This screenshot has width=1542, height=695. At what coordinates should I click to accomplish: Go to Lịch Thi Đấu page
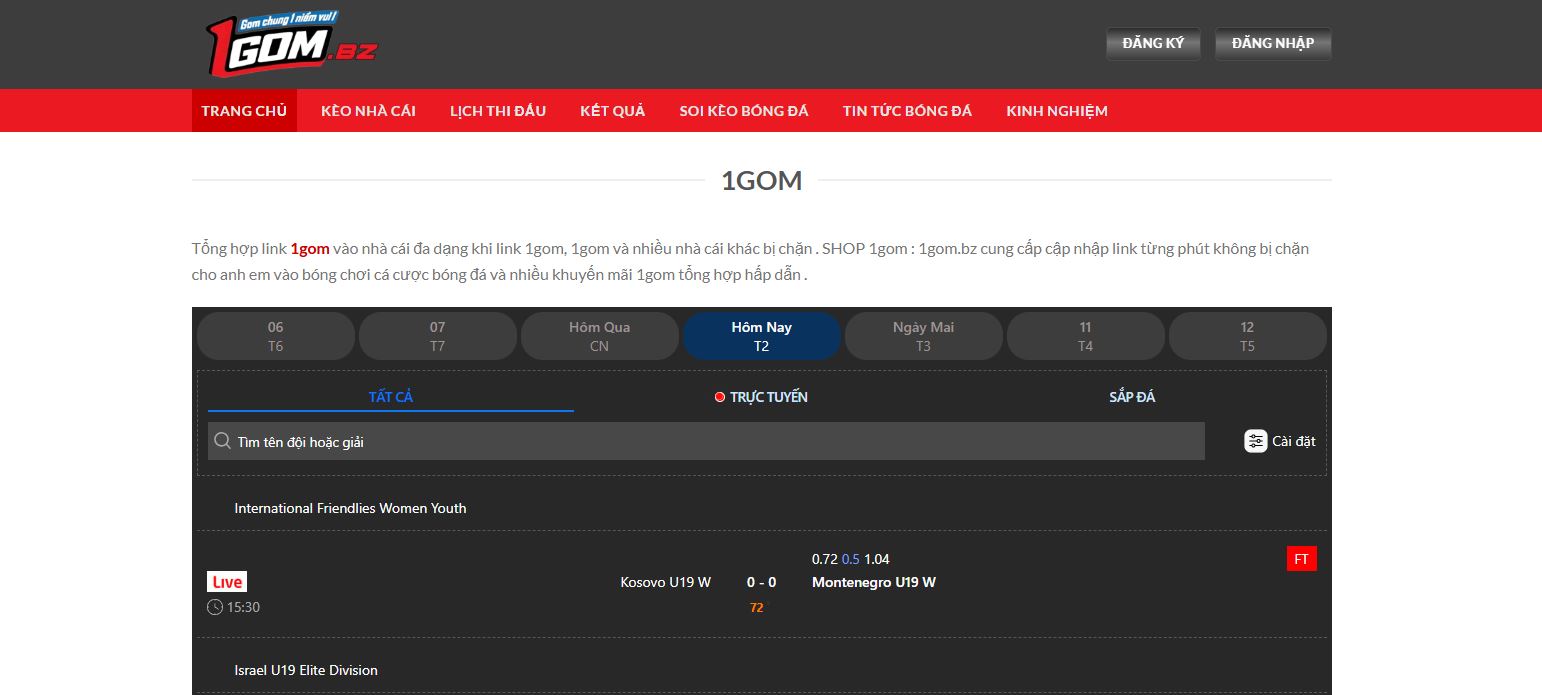click(498, 111)
